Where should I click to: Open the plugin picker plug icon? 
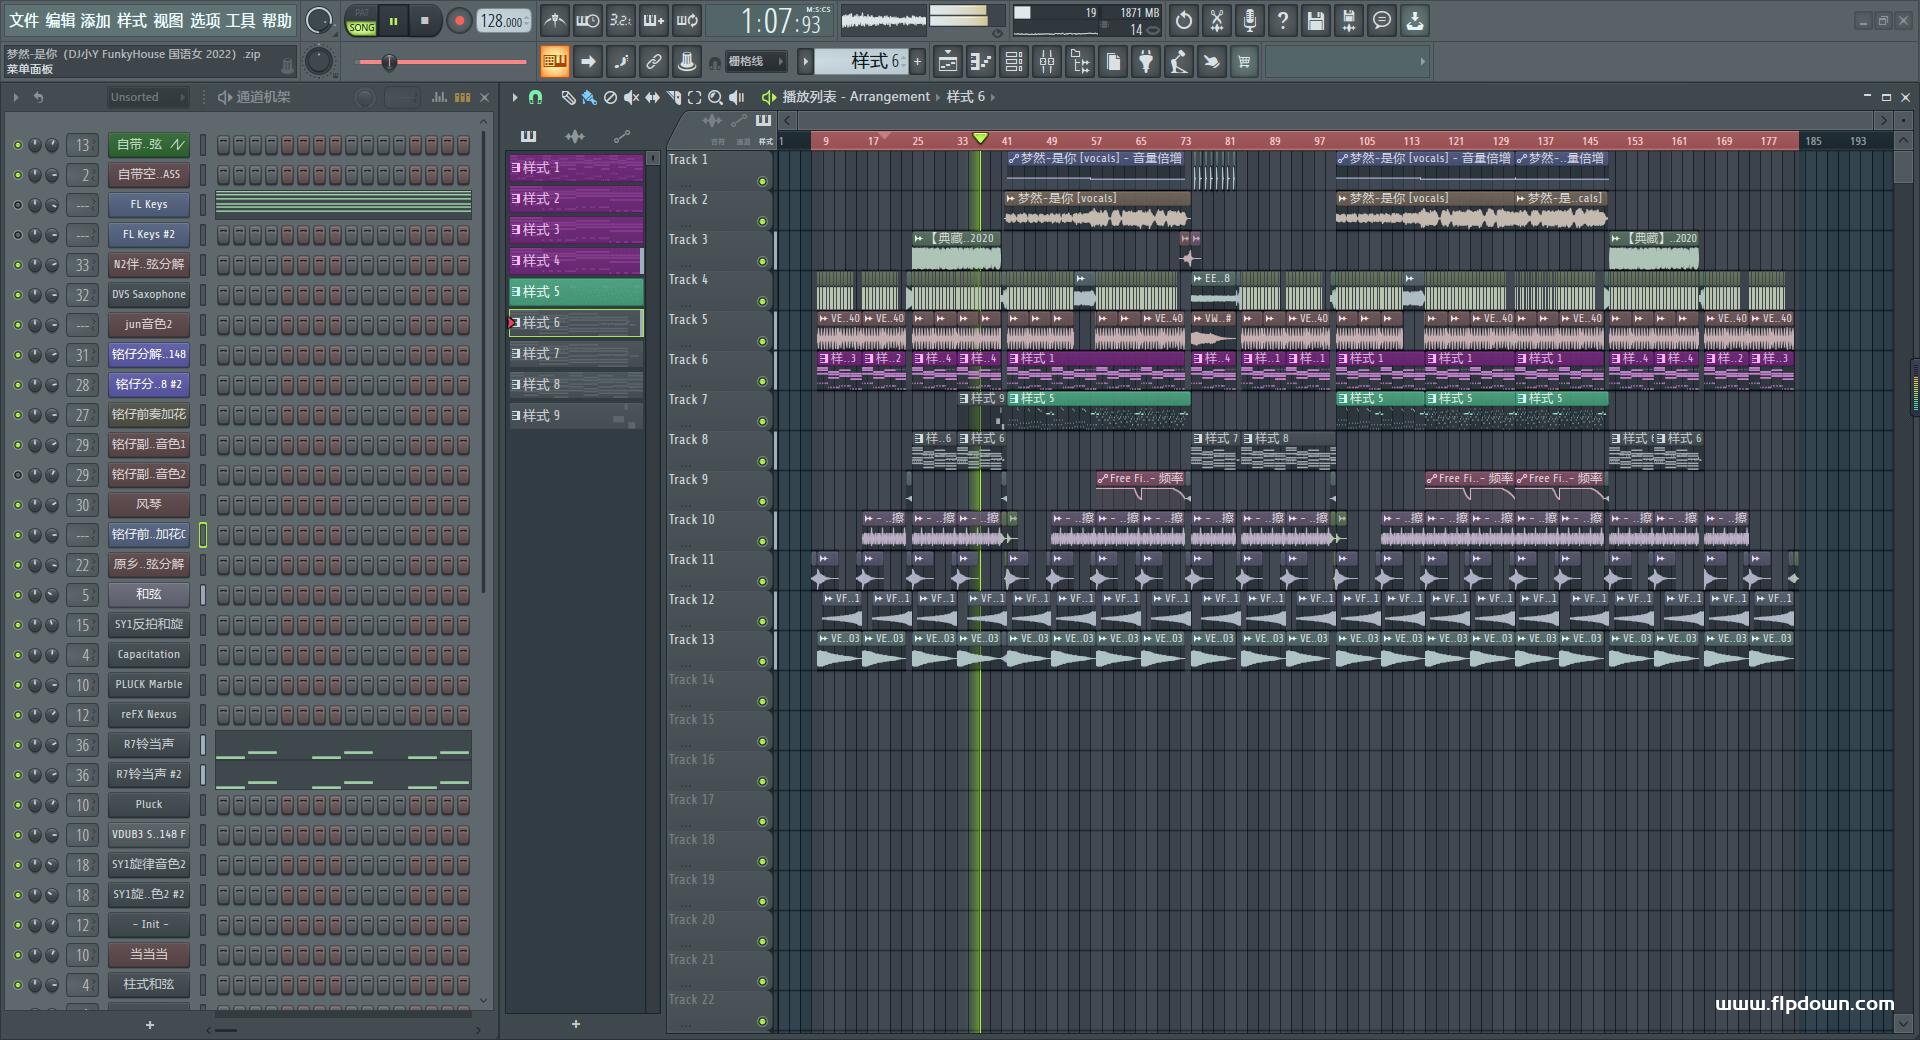[1146, 62]
